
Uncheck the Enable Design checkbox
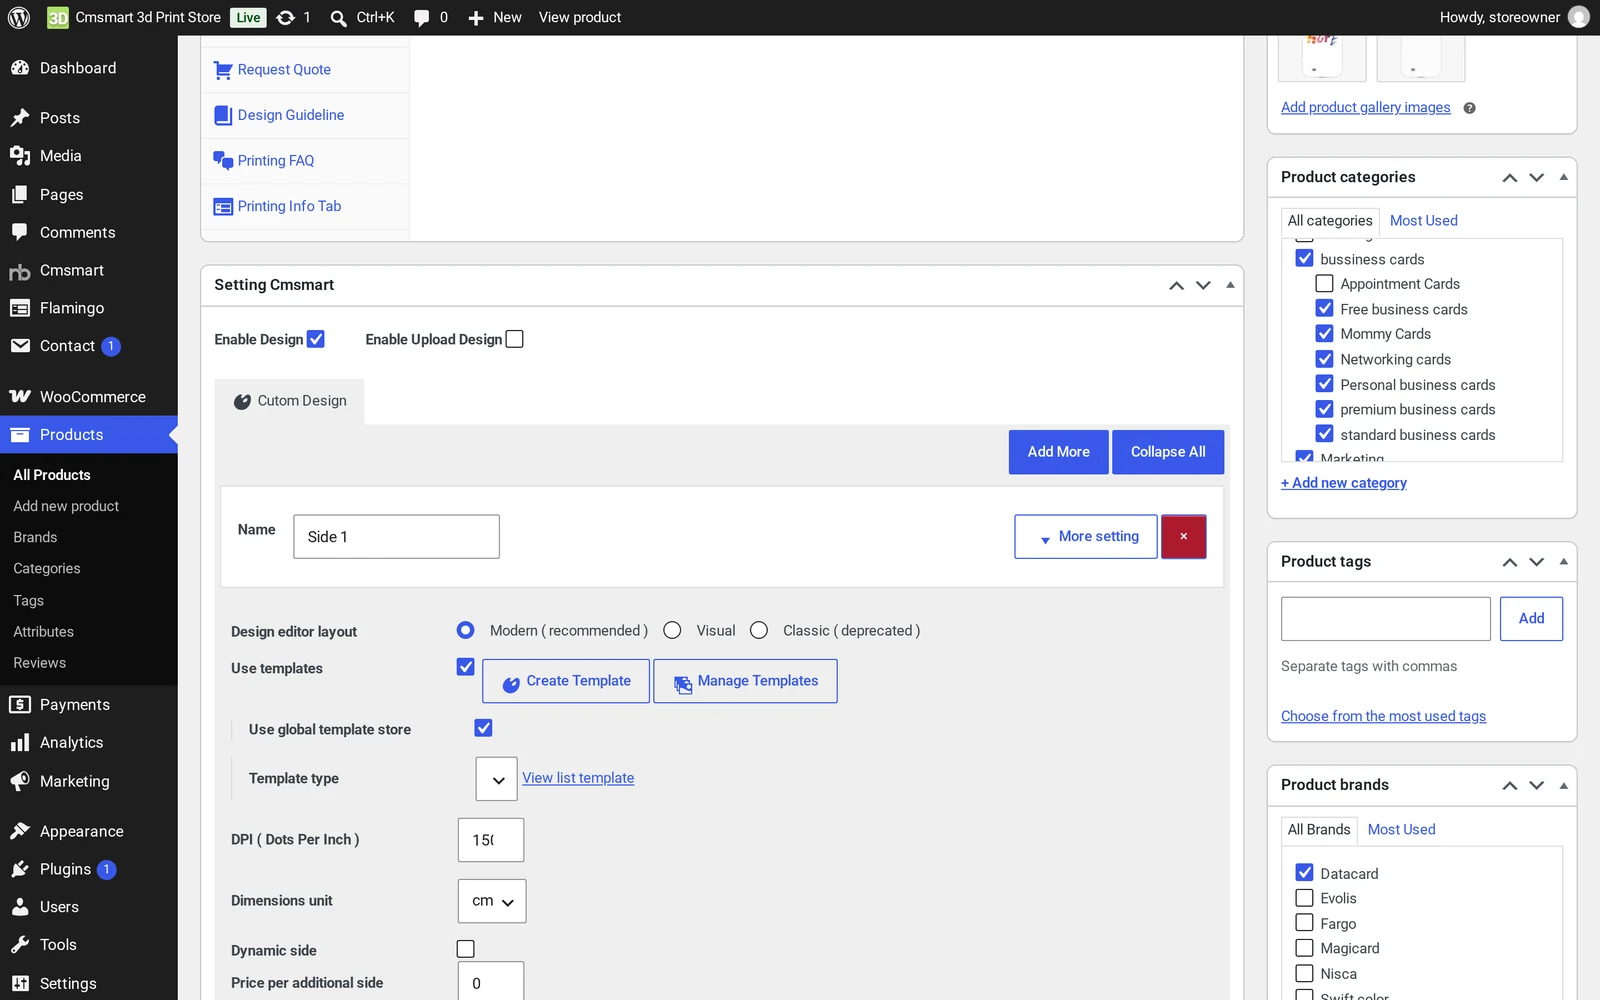click(x=316, y=339)
